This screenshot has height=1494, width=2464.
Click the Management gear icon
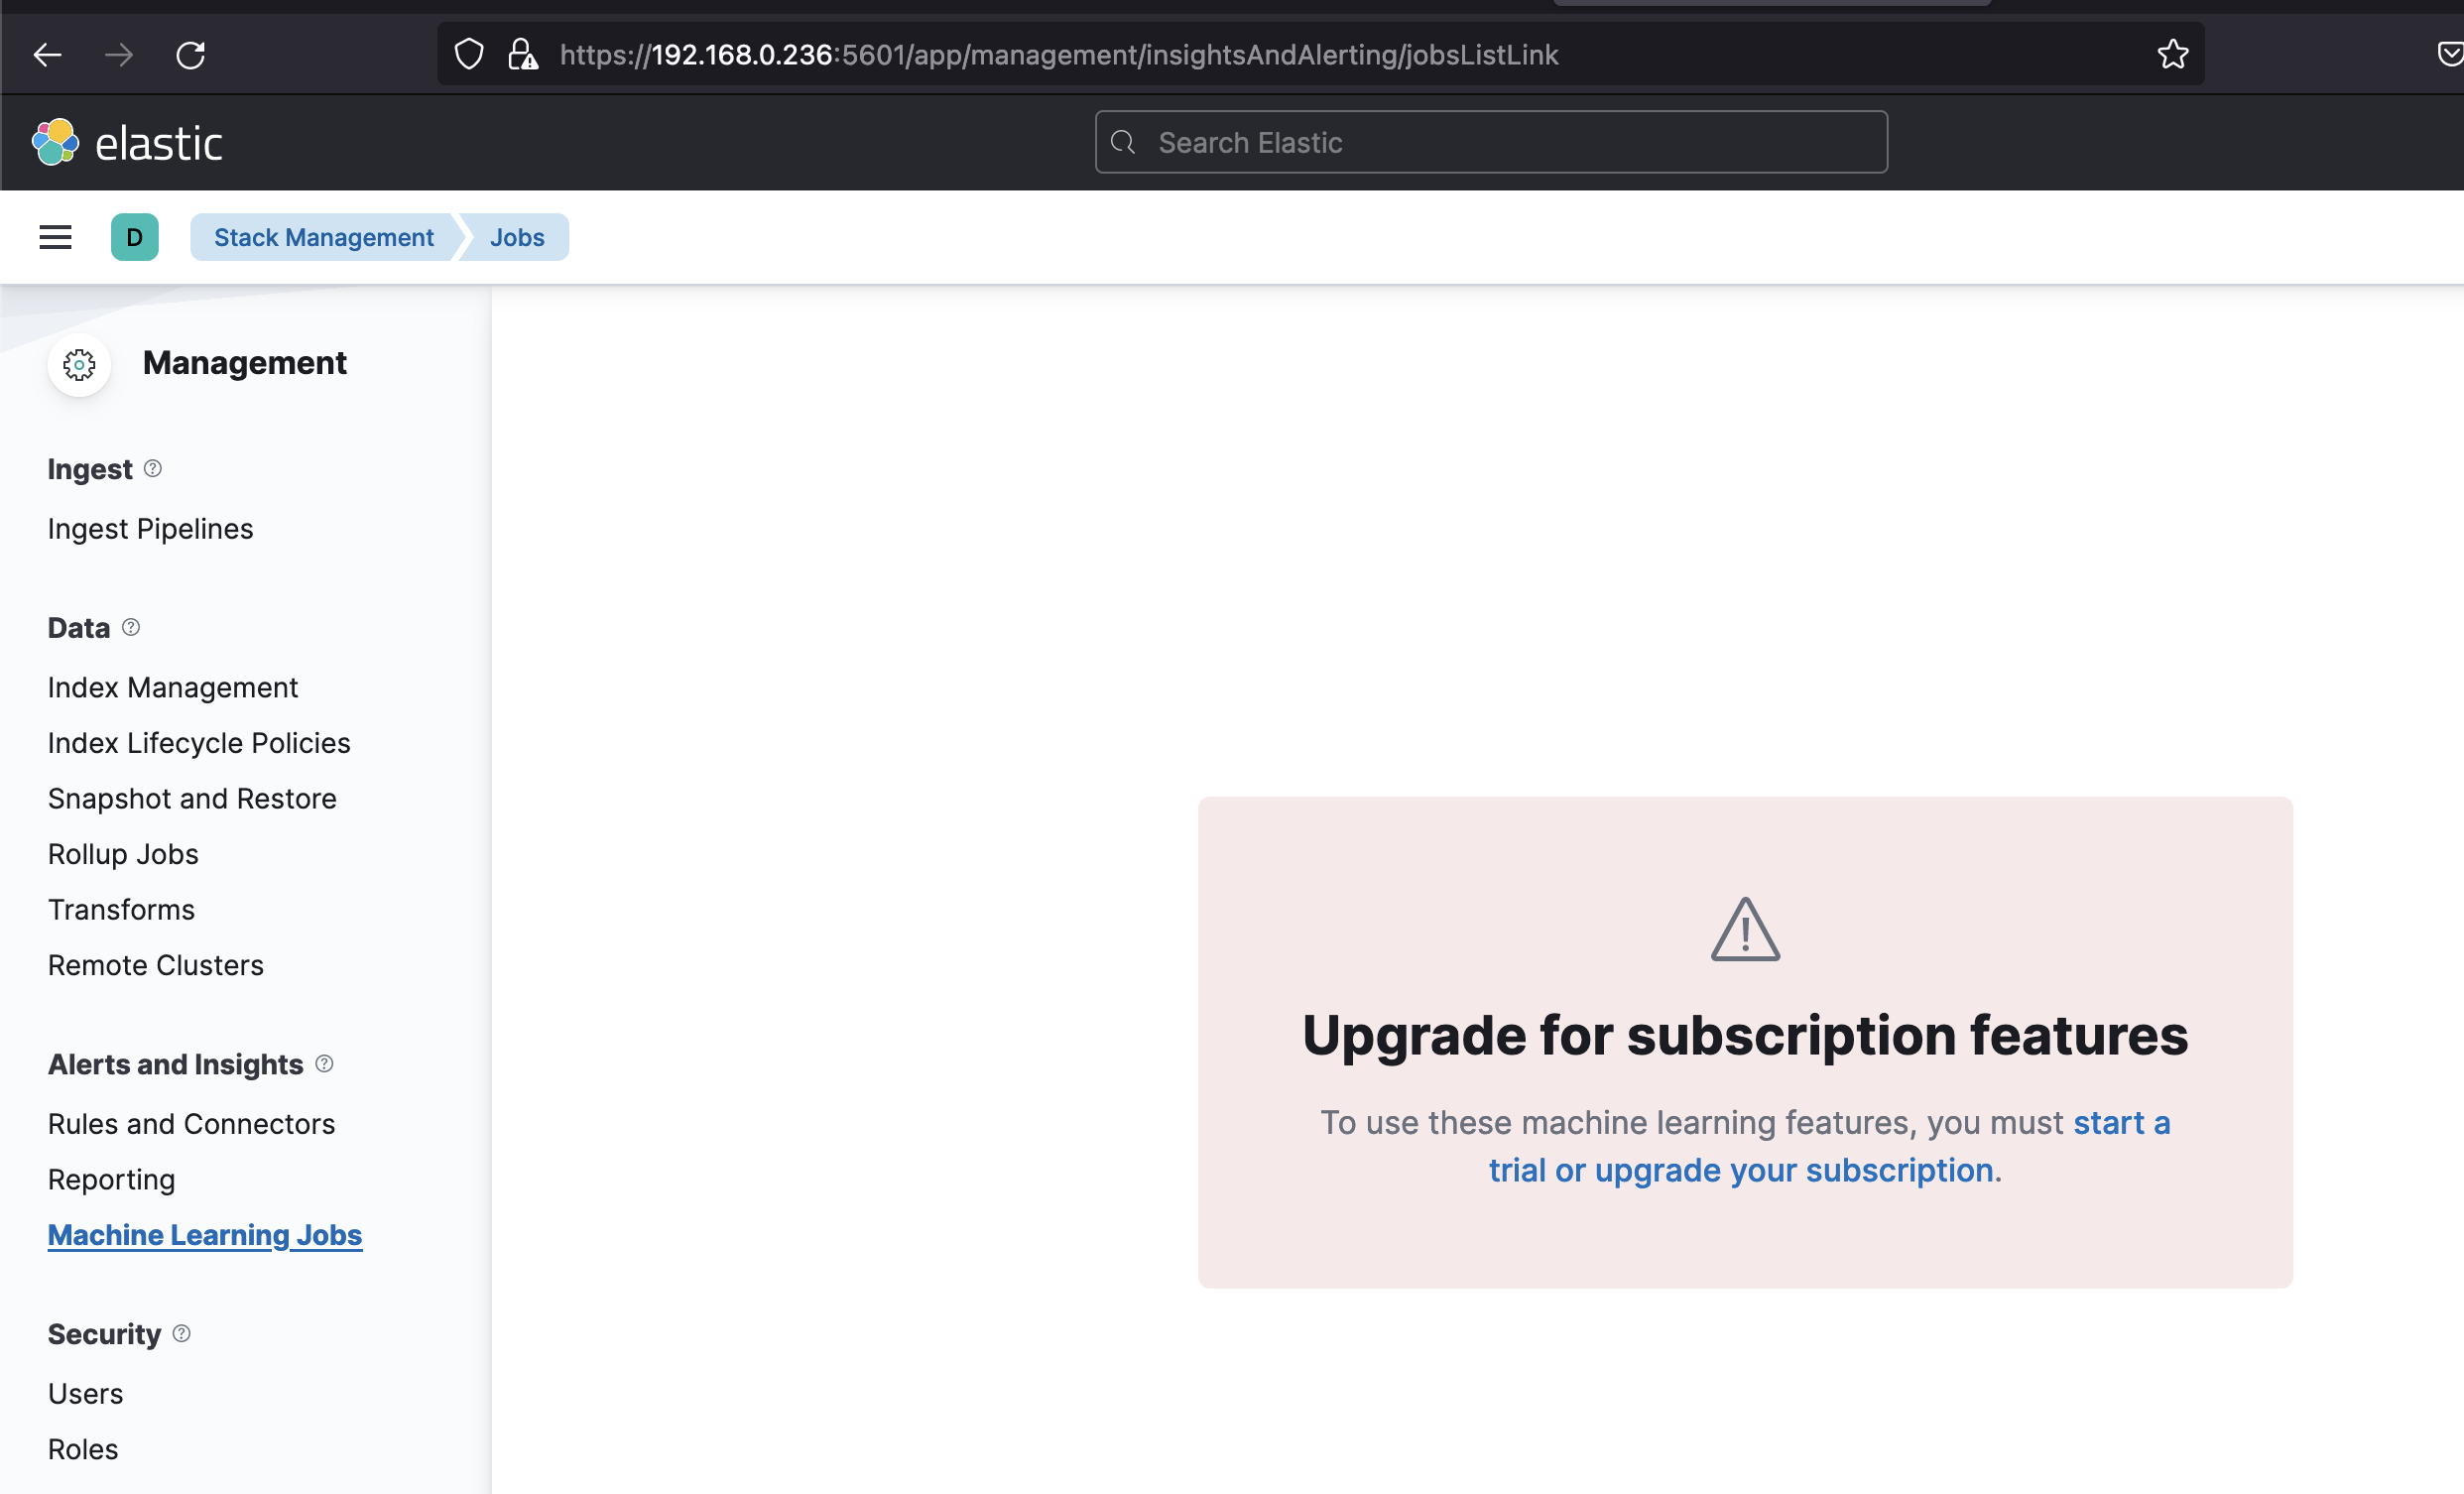[79, 364]
